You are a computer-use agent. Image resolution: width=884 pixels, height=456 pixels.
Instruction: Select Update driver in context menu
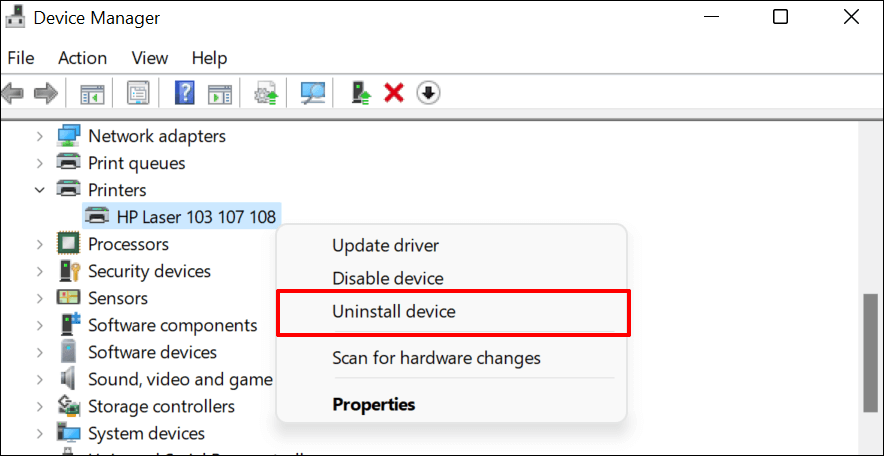tap(385, 245)
